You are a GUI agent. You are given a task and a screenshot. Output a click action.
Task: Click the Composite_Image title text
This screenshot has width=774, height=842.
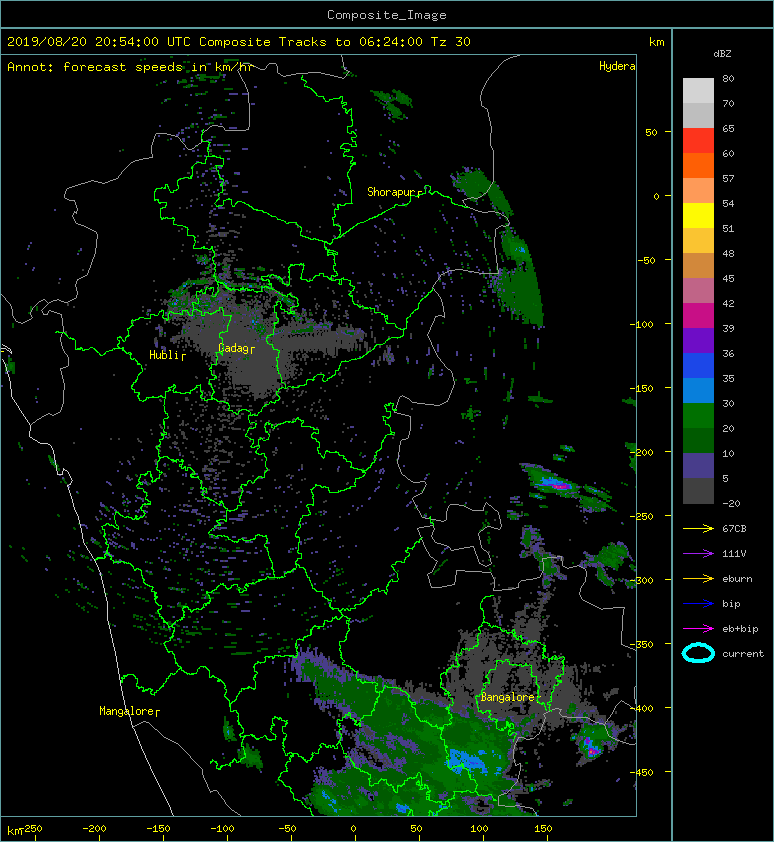pos(387,15)
